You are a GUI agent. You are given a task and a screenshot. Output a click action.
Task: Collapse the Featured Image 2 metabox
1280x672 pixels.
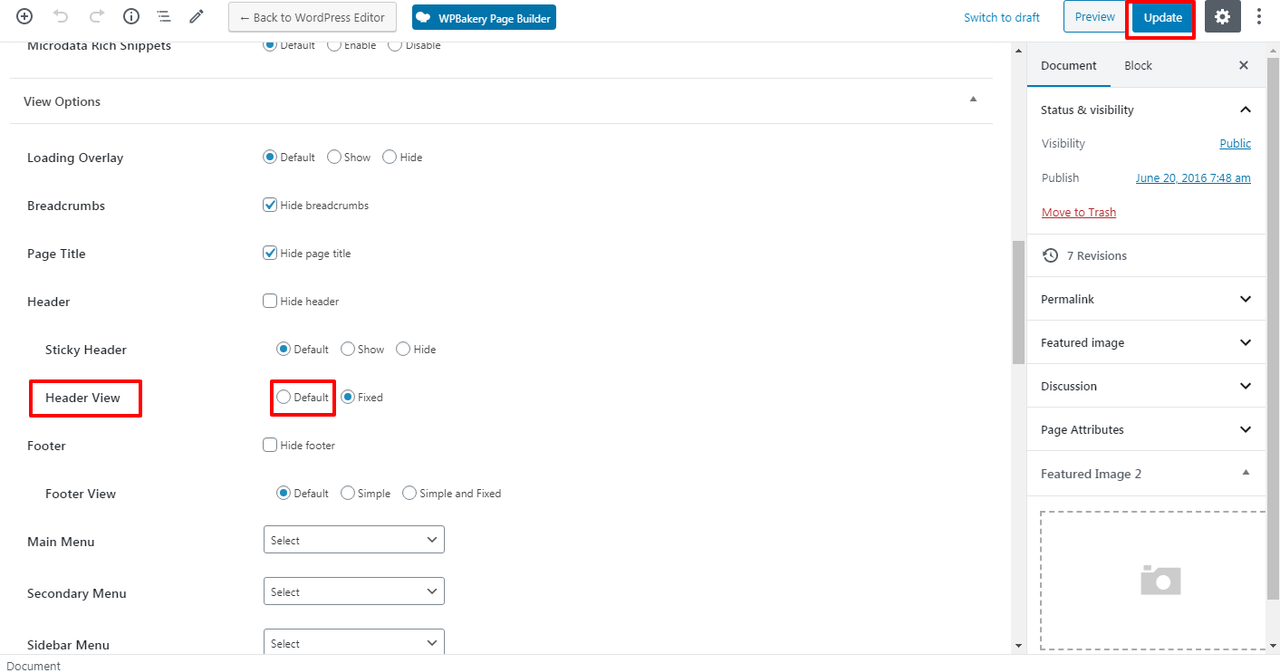[1245, 473]
